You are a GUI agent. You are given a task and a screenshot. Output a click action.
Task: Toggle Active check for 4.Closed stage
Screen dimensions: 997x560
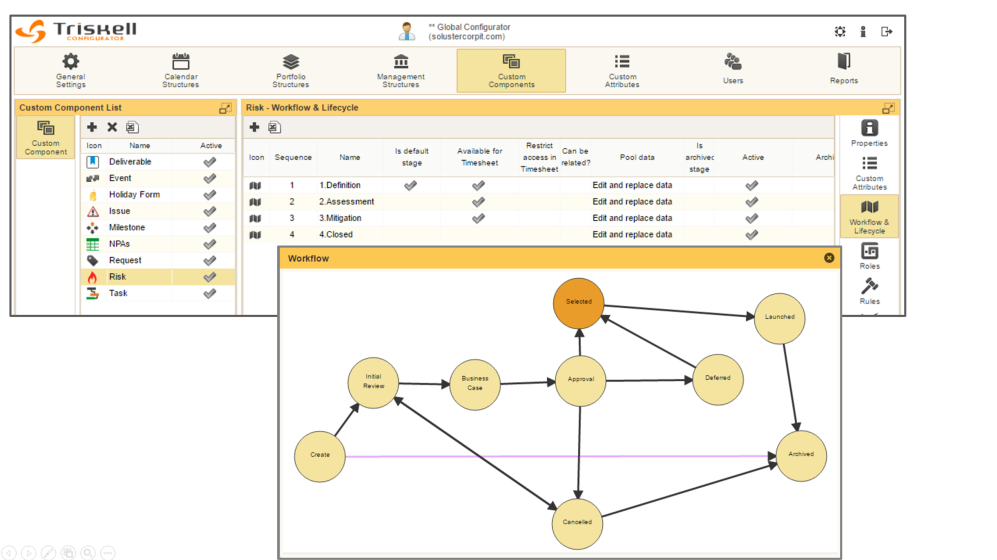tap(752, 235)
